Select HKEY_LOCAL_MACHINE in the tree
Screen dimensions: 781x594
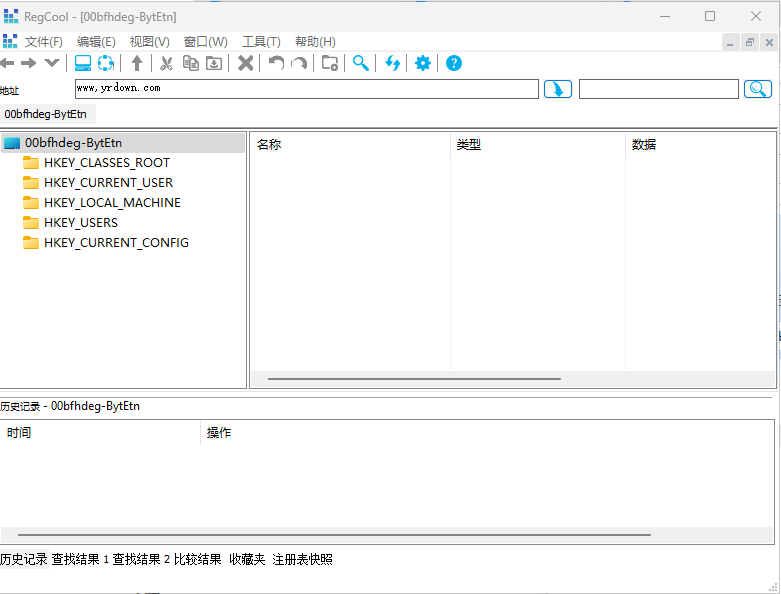[112, 203]
